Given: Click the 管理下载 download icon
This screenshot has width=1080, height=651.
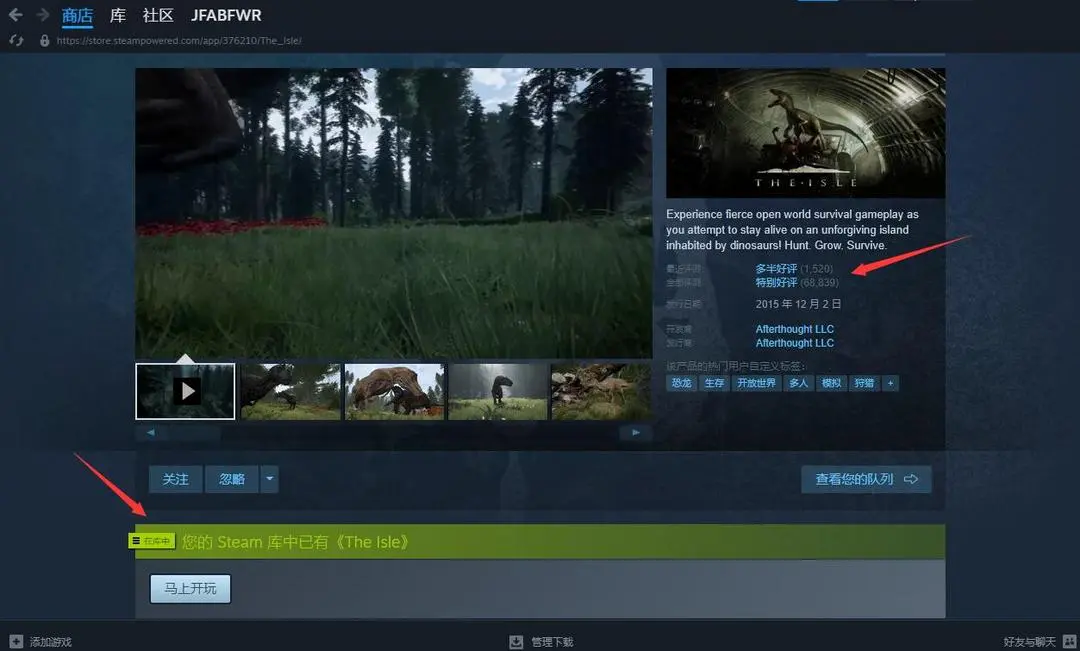Looking at the screenshot, I should coord(516,642).
